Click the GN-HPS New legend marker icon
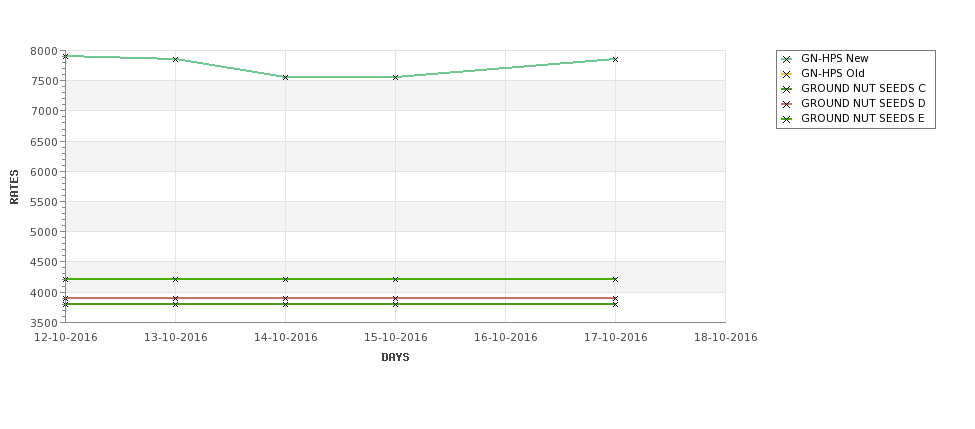 (x=787, y=59)
